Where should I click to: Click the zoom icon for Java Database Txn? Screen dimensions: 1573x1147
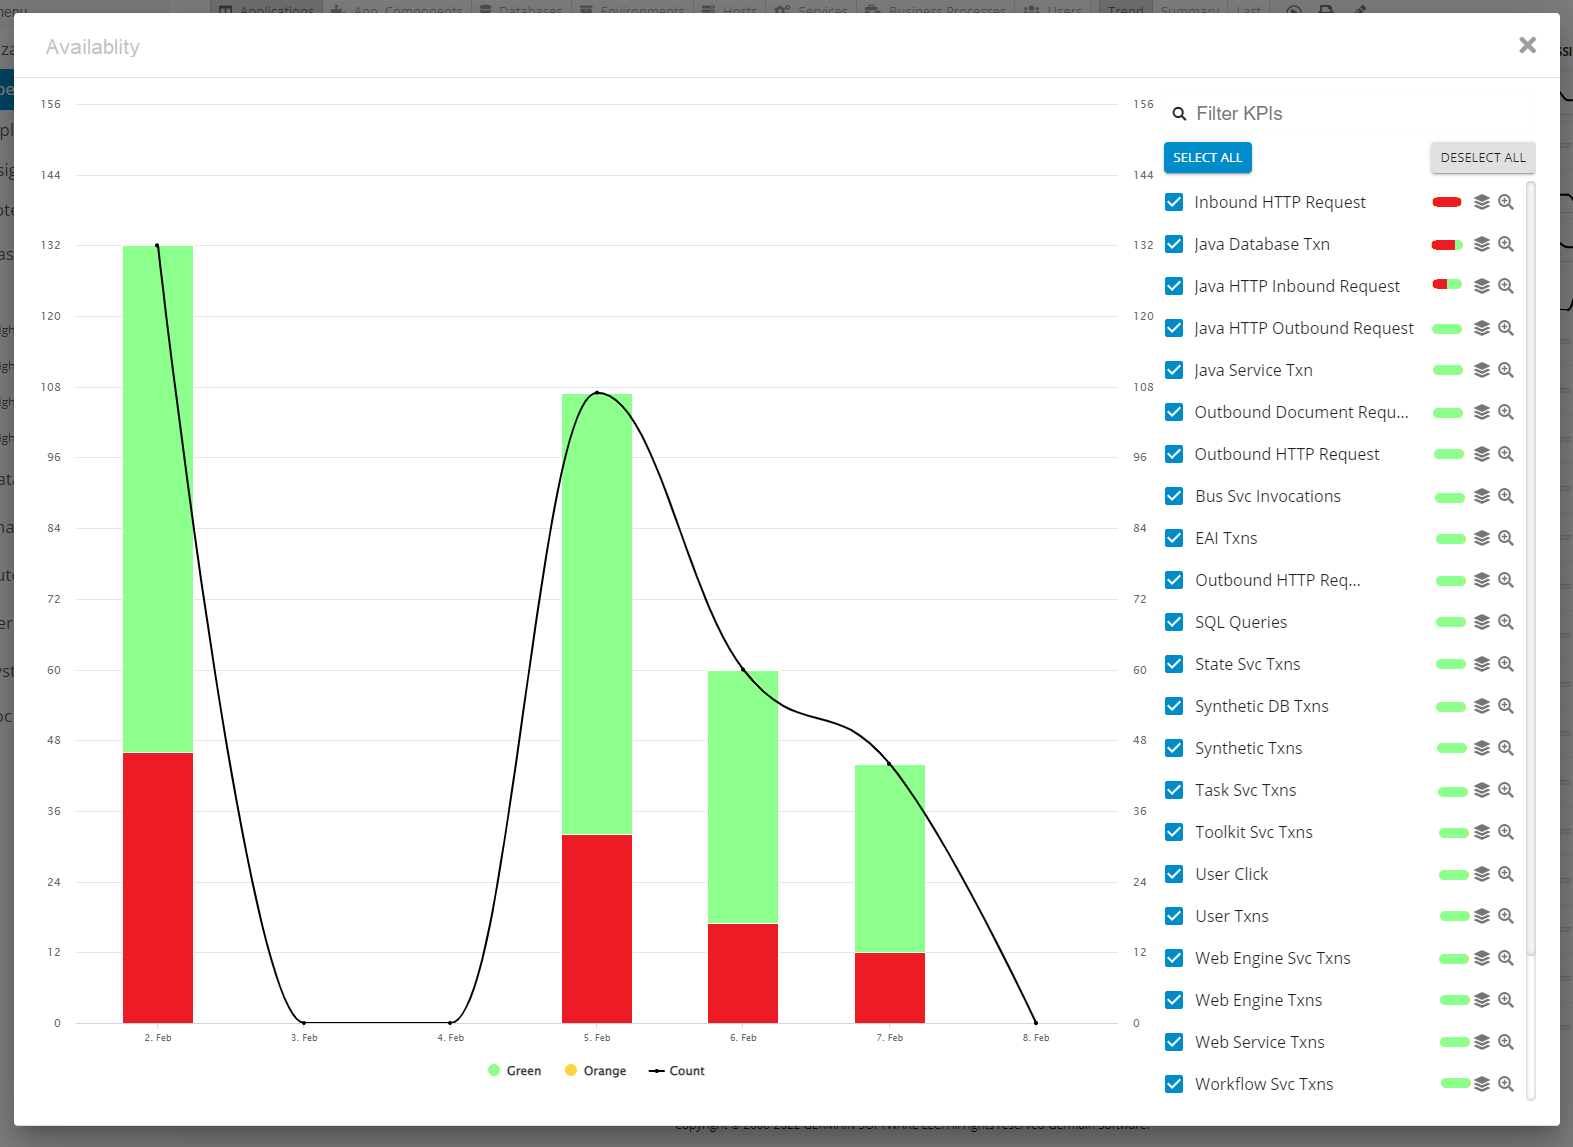[x=1505, y=244]
